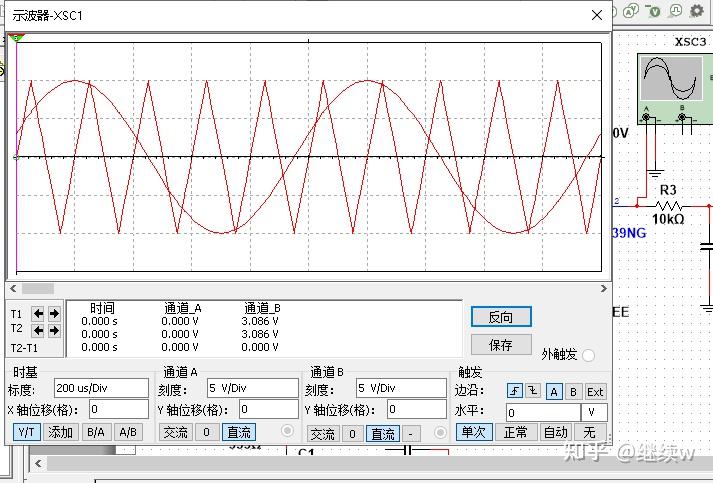Close the 示波器-XSC1 oscilloscope window
713x483 pixels.
coord(597,15)
